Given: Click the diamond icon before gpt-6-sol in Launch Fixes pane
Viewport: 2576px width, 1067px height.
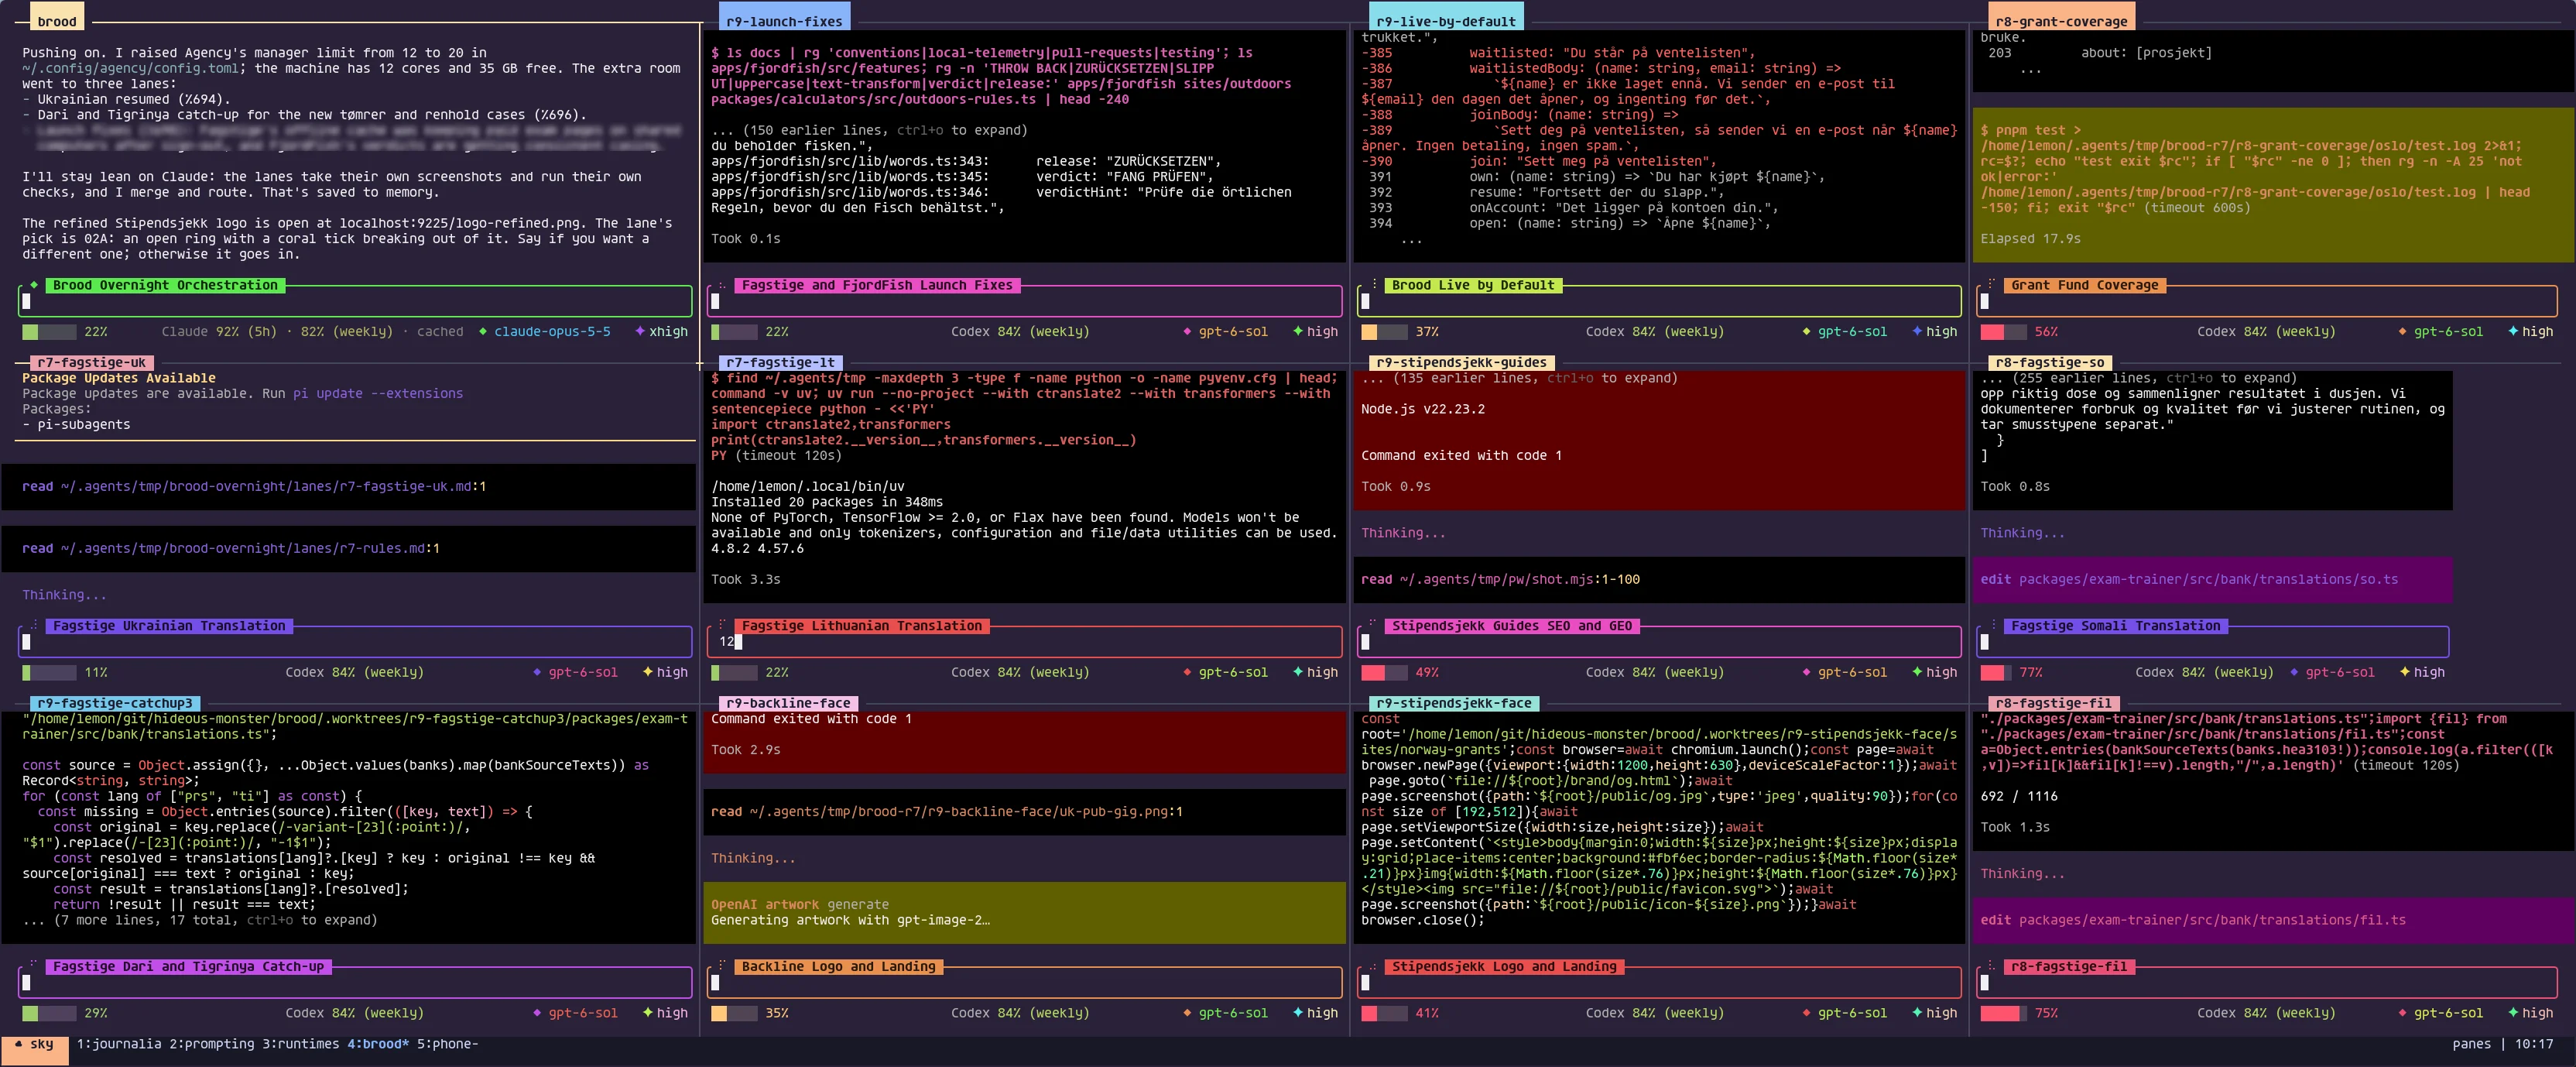Looking at the screenshot, I should [x=1187, y=332].
